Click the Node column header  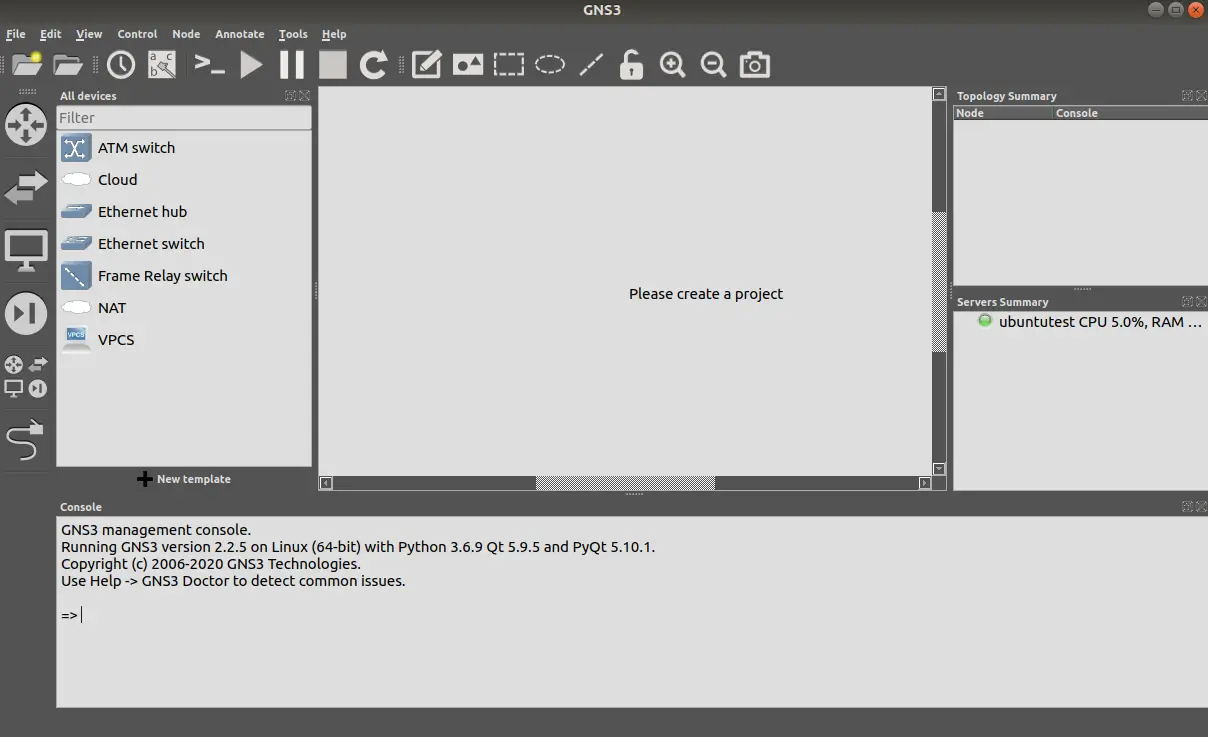(1003, 113)
